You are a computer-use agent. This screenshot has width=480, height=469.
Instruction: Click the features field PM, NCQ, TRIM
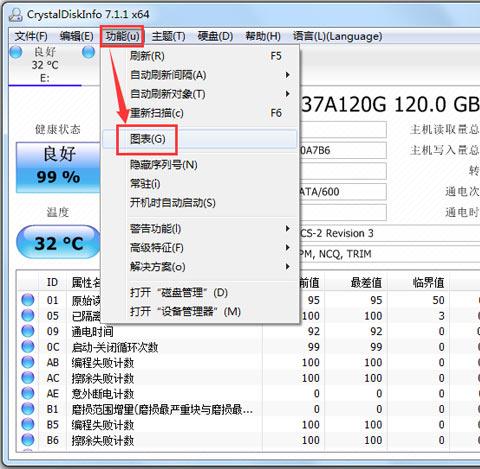[389, 254]
